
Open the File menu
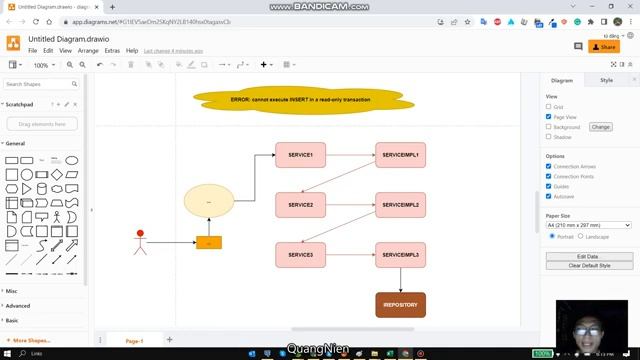click(x=33, y=51)
